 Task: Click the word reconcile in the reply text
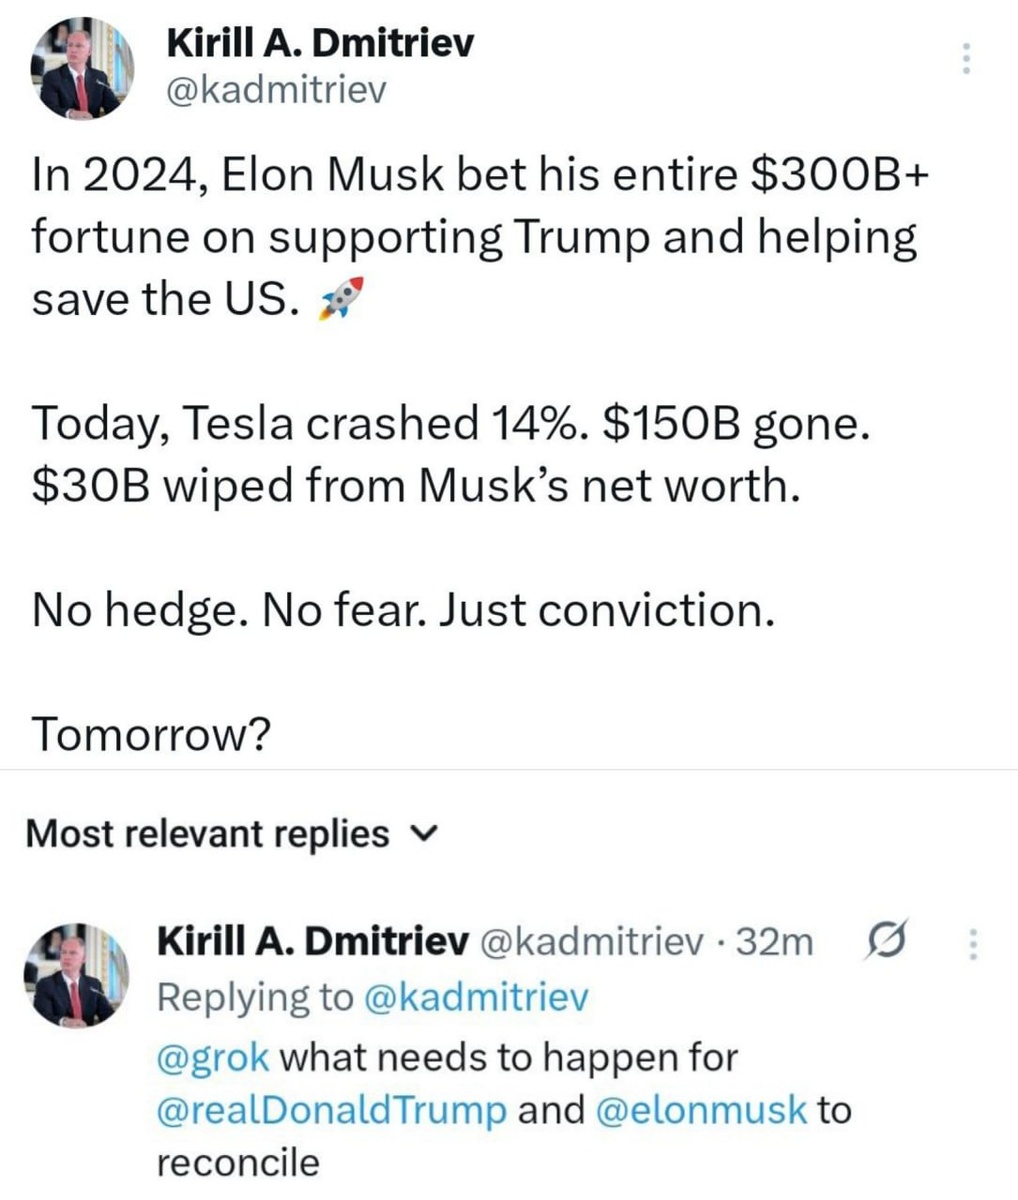pos(238,1162)
